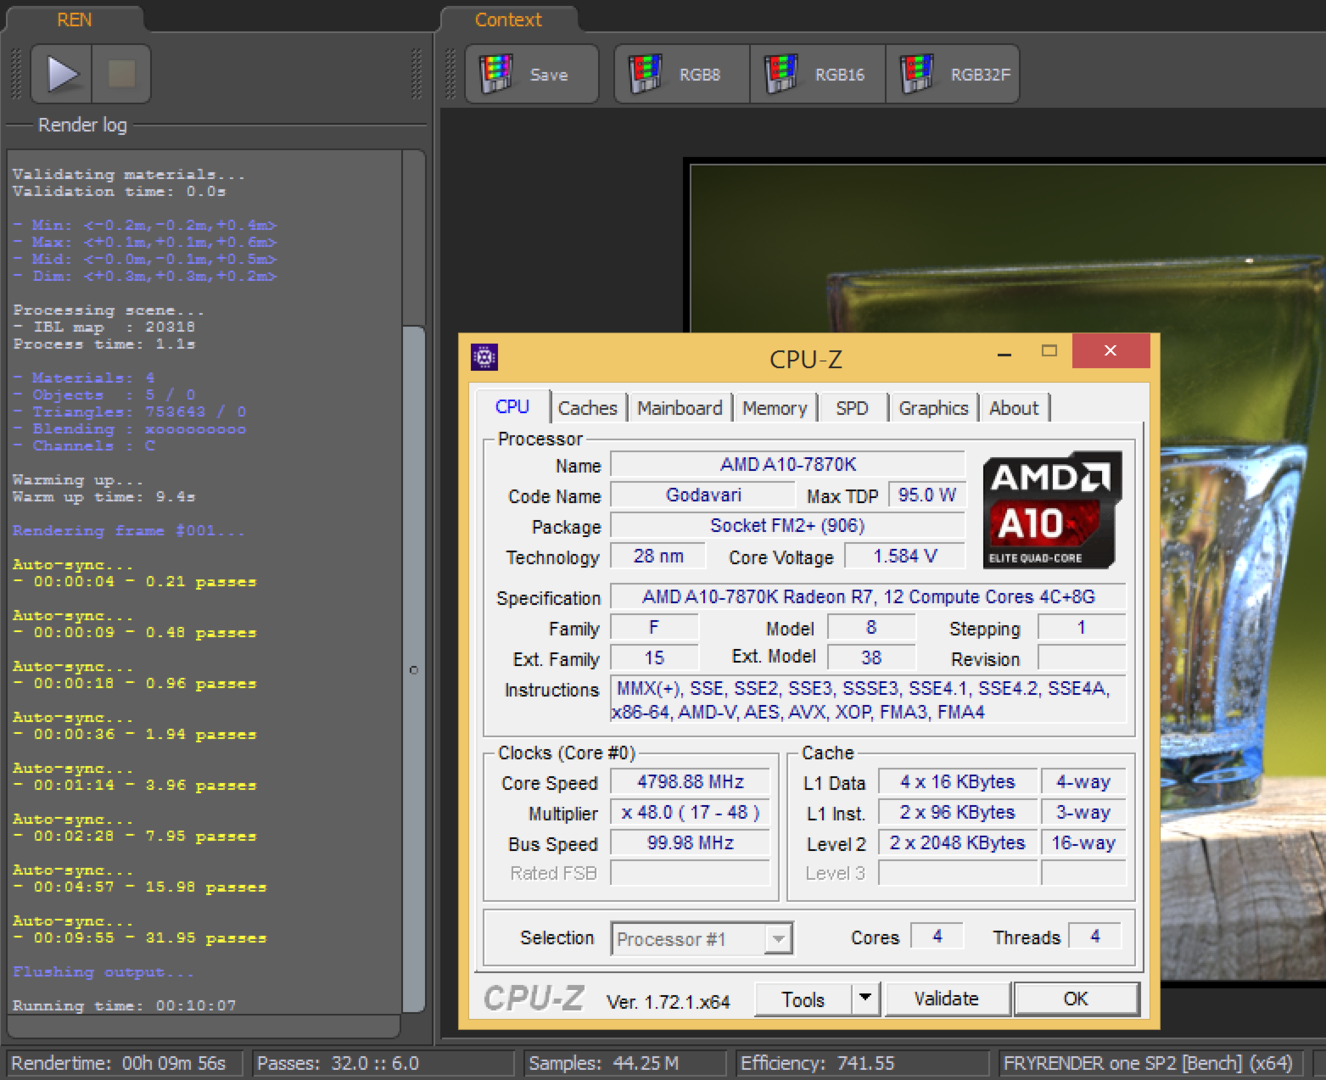The width and height of the screenshot is (1326, 1080).
Task: Click the 'Running time: 00:10:07' log line
Action: coord(124,1005)
